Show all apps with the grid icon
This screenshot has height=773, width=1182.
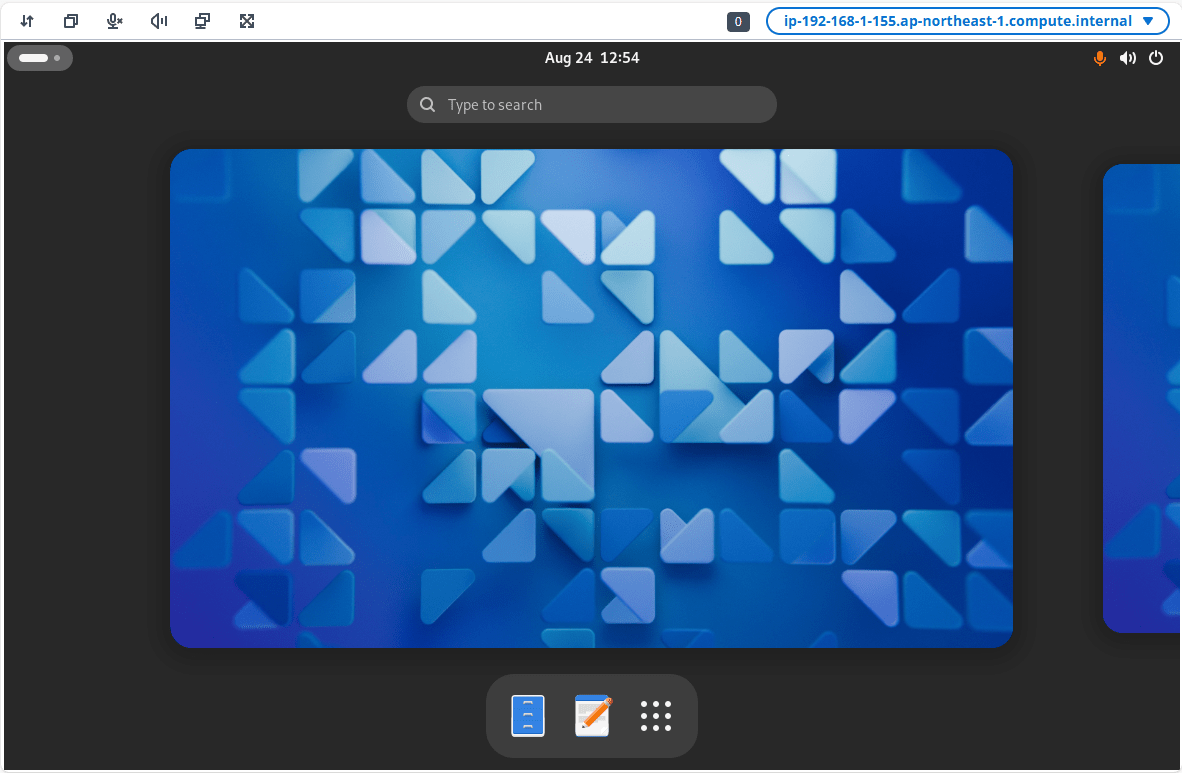[656, 716]
